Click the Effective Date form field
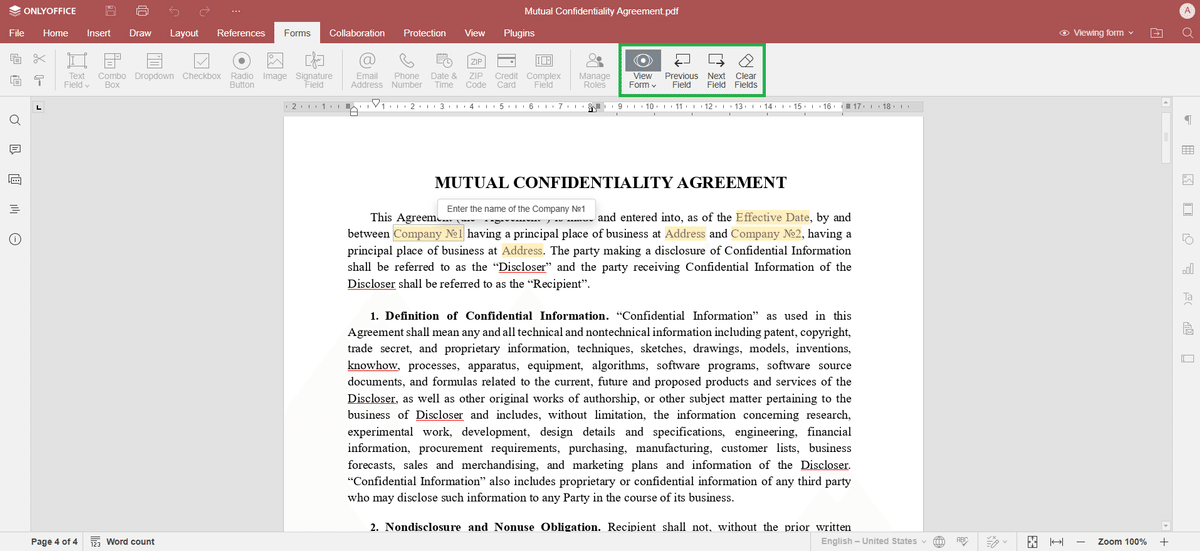Screen dimensions: 1200x551 pyautogui.click(x=772, y=217)
